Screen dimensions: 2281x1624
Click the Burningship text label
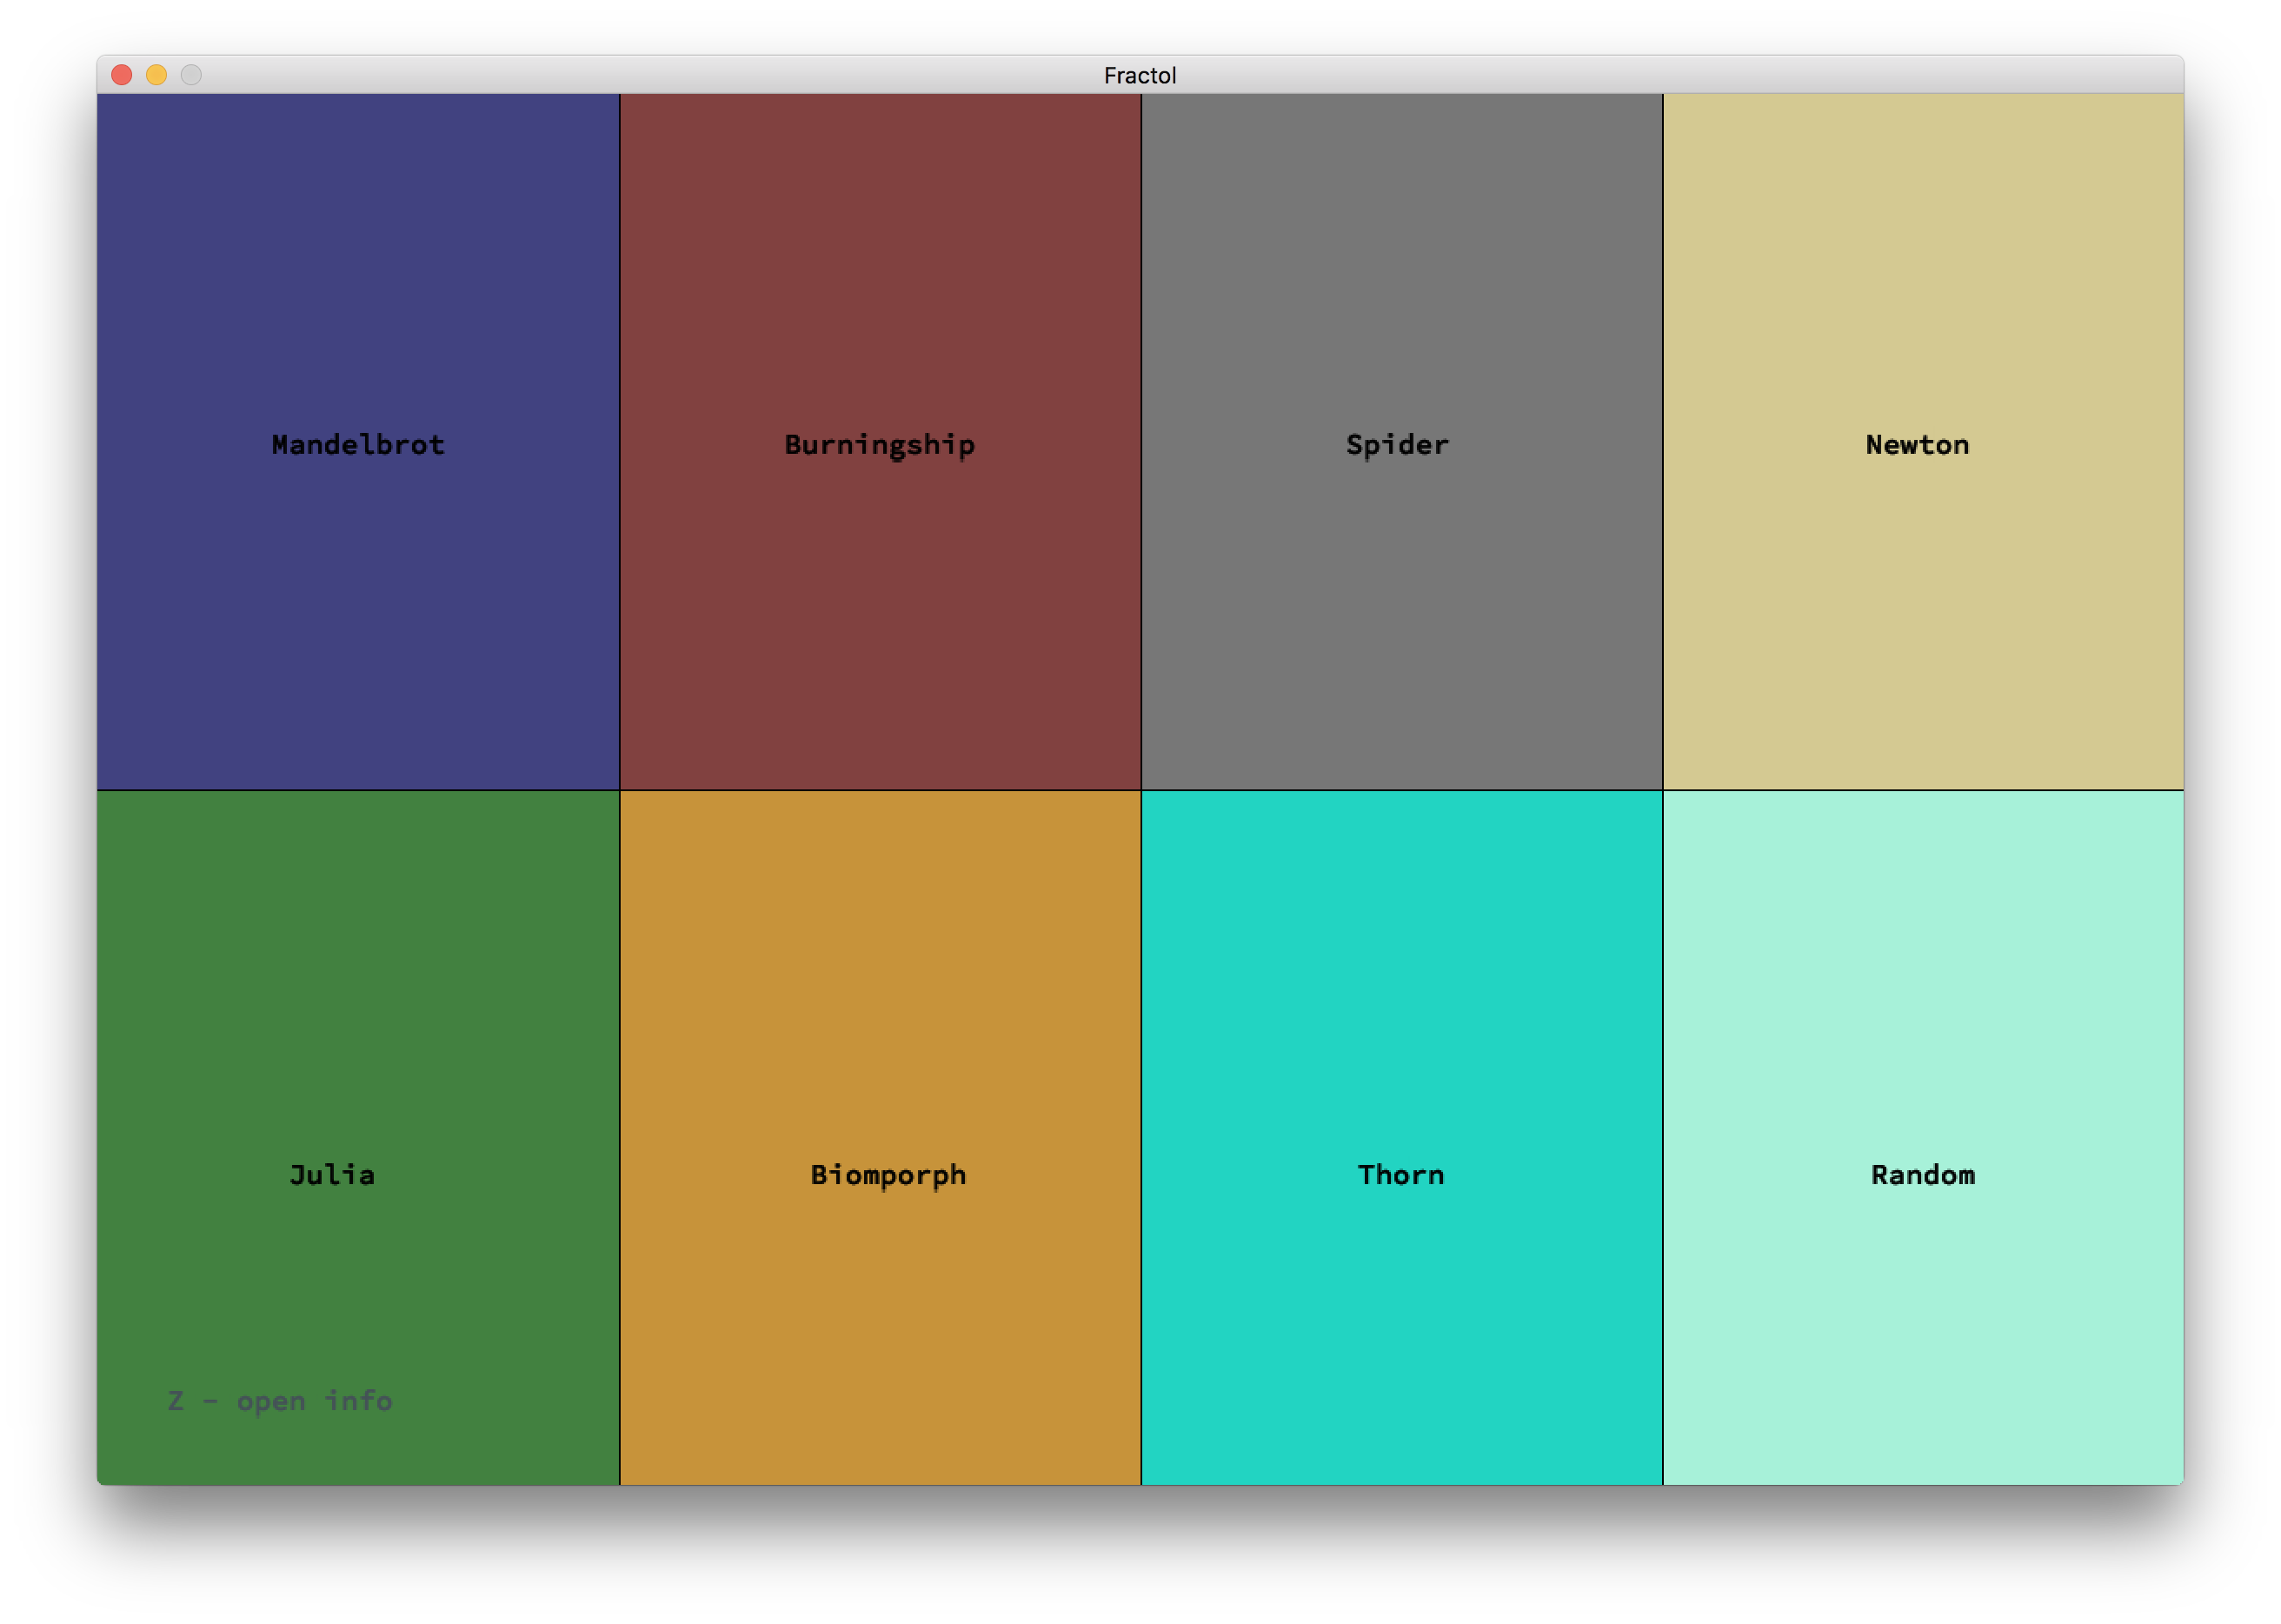[x=879, y=445]
